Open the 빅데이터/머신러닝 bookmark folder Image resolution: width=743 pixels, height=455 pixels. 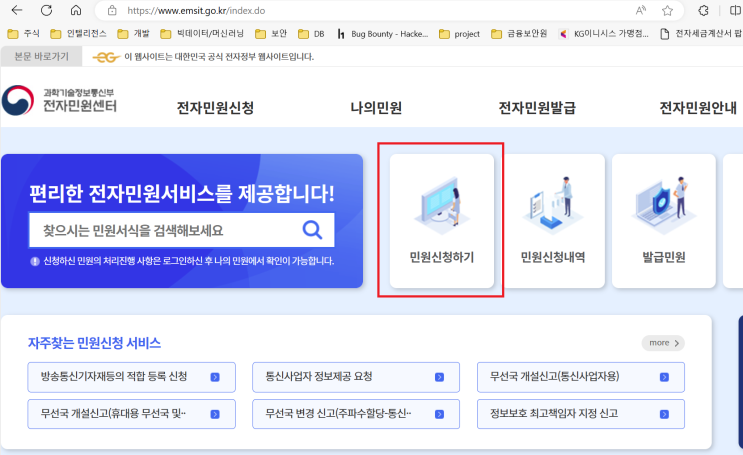(202, 34)
